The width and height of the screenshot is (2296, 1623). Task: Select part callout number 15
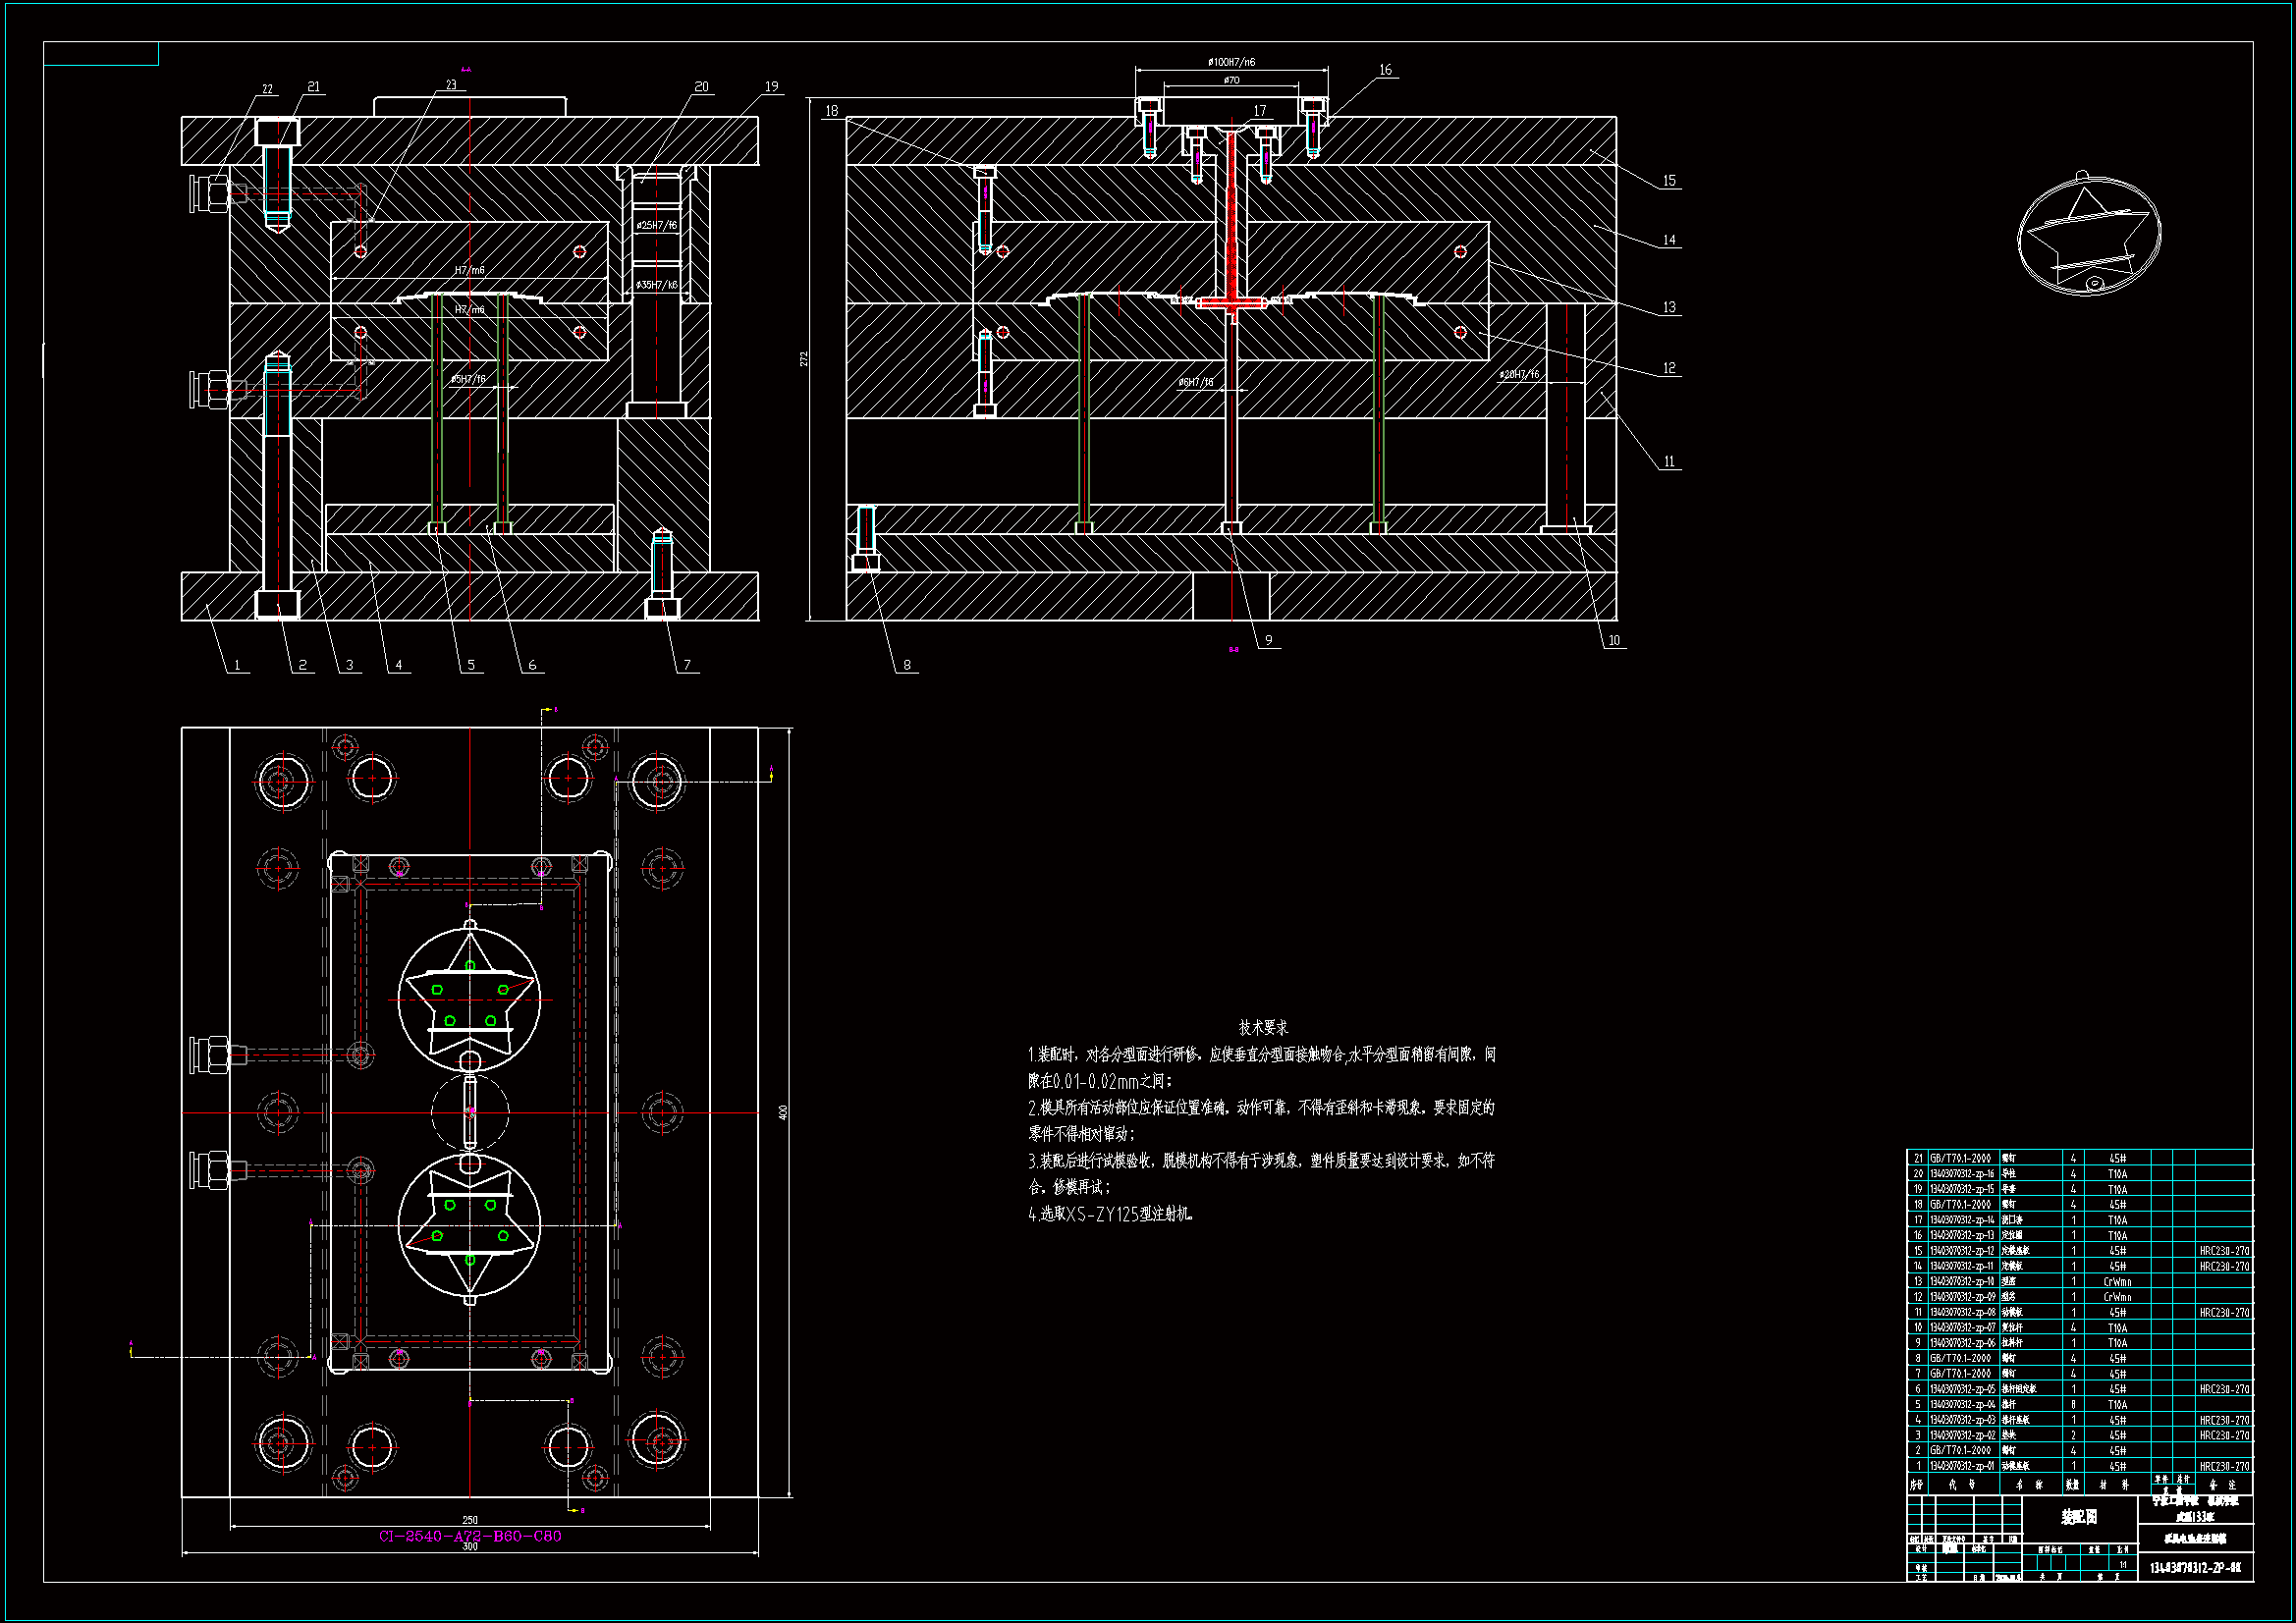click(1669, 181)
